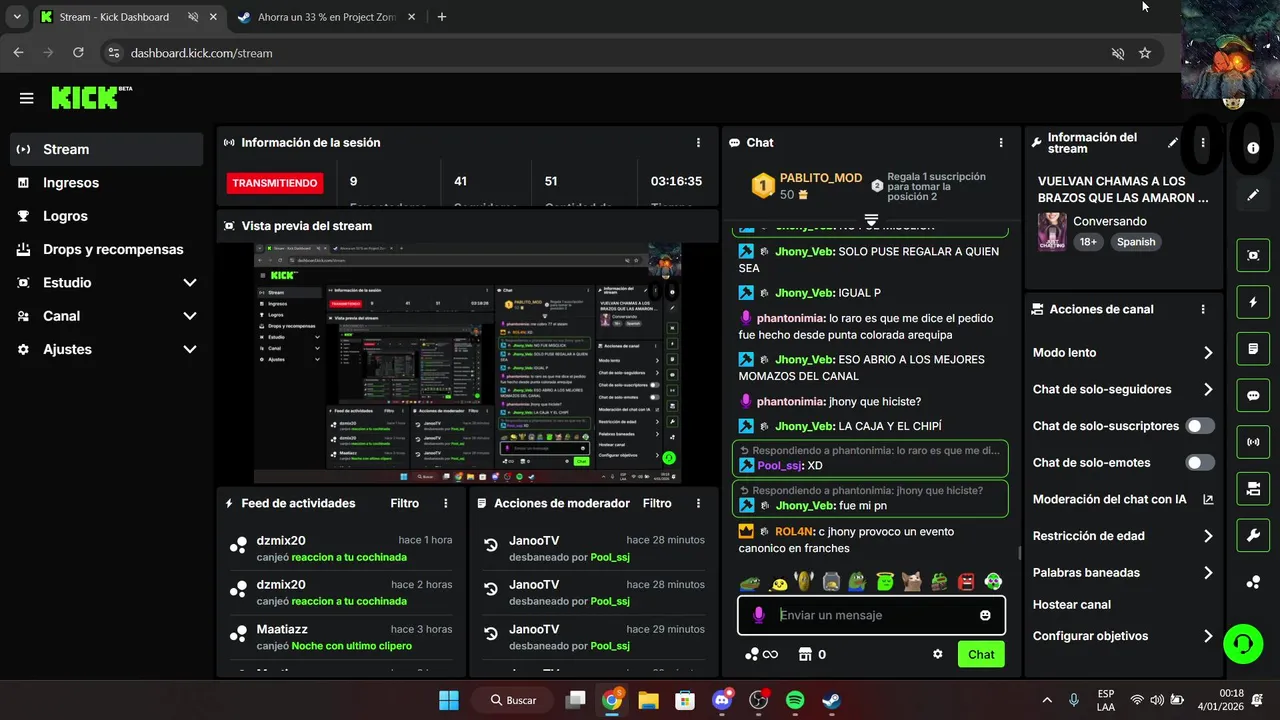Edit stream info with the panel's pencil icon
The width and height of the screenshot is (1280, 720).
click(x=1173, y=143)
